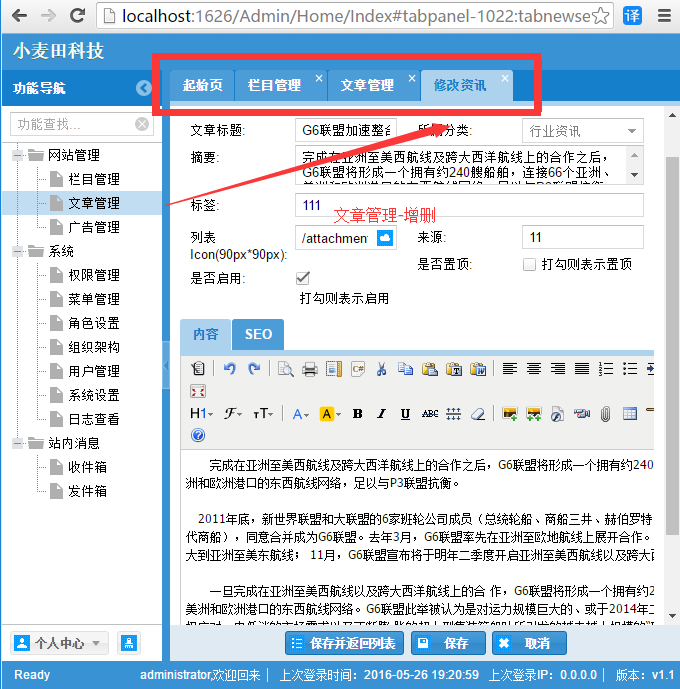Copy selection using the copy icon

pos(405,368)
